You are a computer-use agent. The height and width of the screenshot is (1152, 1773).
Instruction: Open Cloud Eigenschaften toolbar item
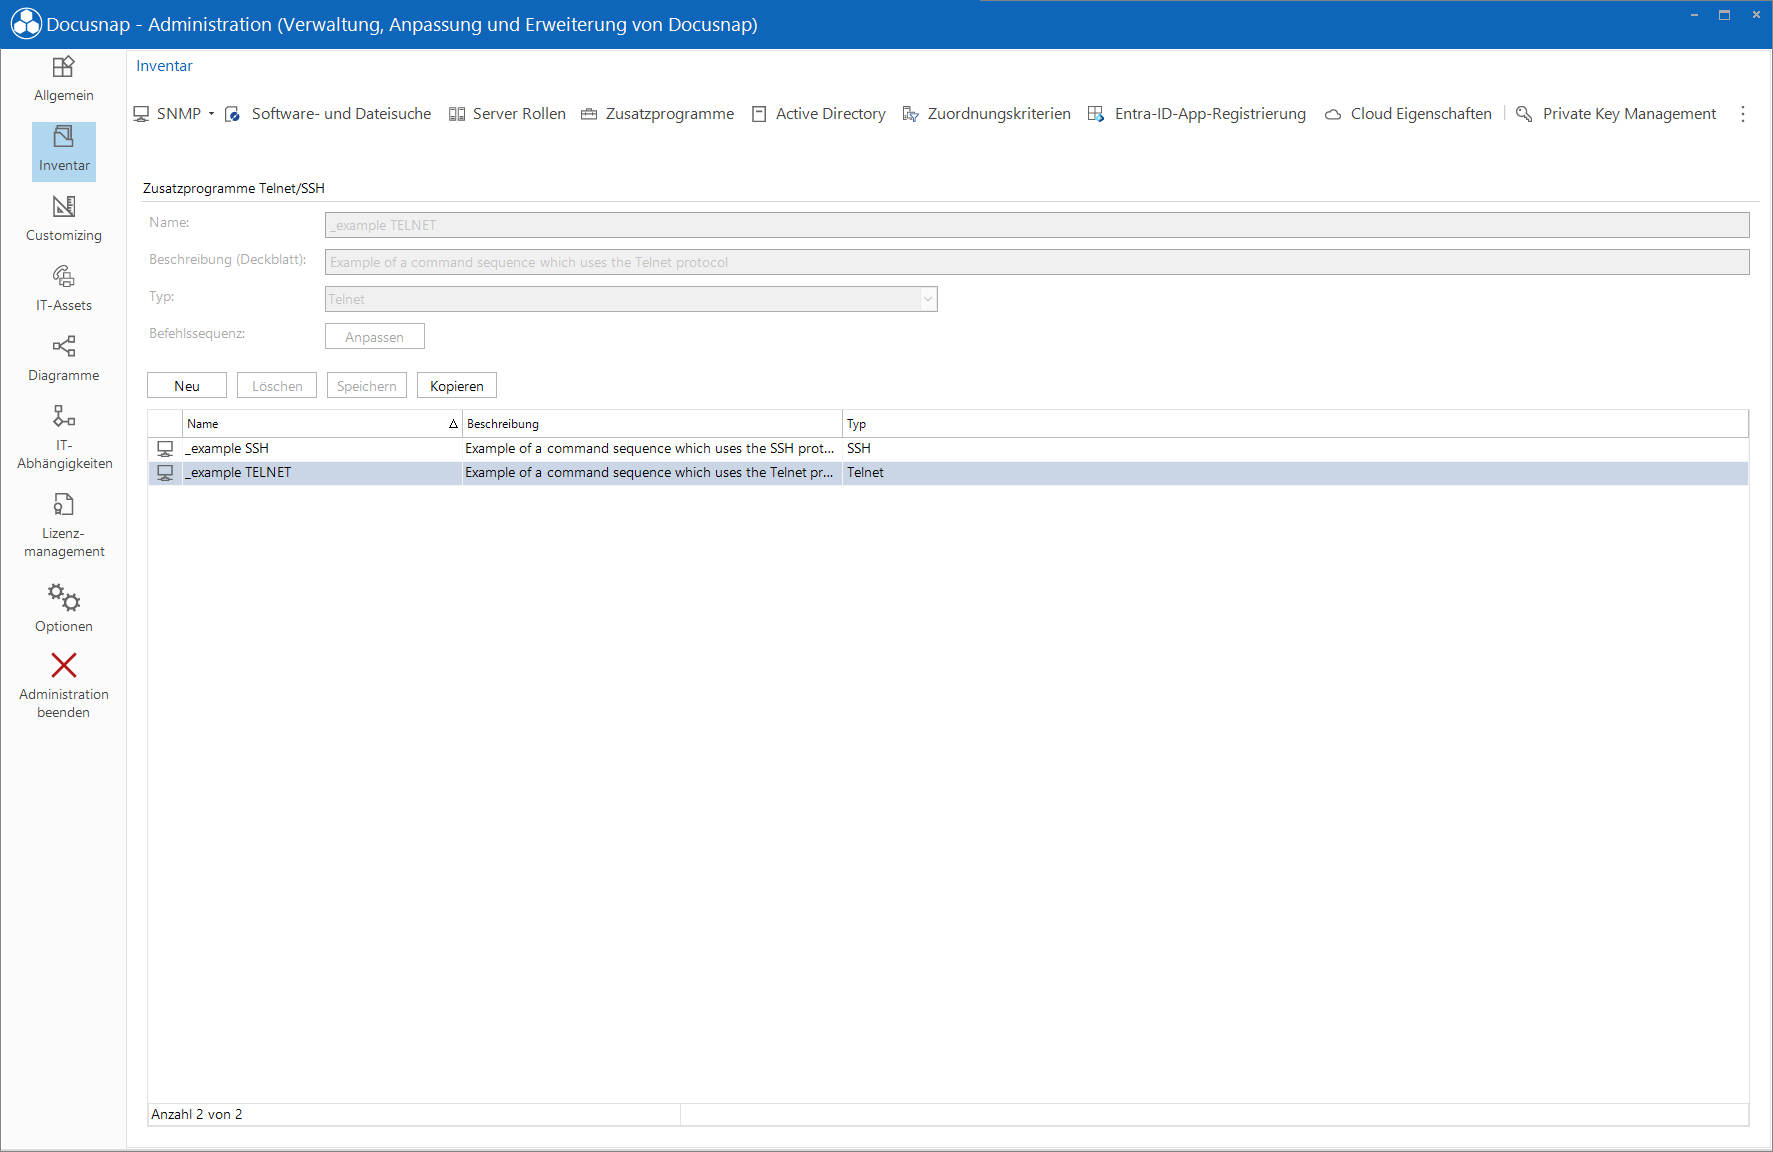(x=1408, y=114)
